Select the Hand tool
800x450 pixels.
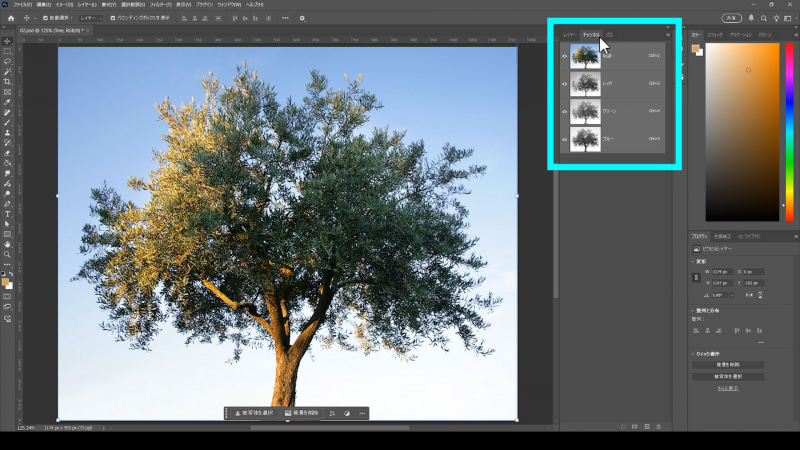click(x=7, y=245)
